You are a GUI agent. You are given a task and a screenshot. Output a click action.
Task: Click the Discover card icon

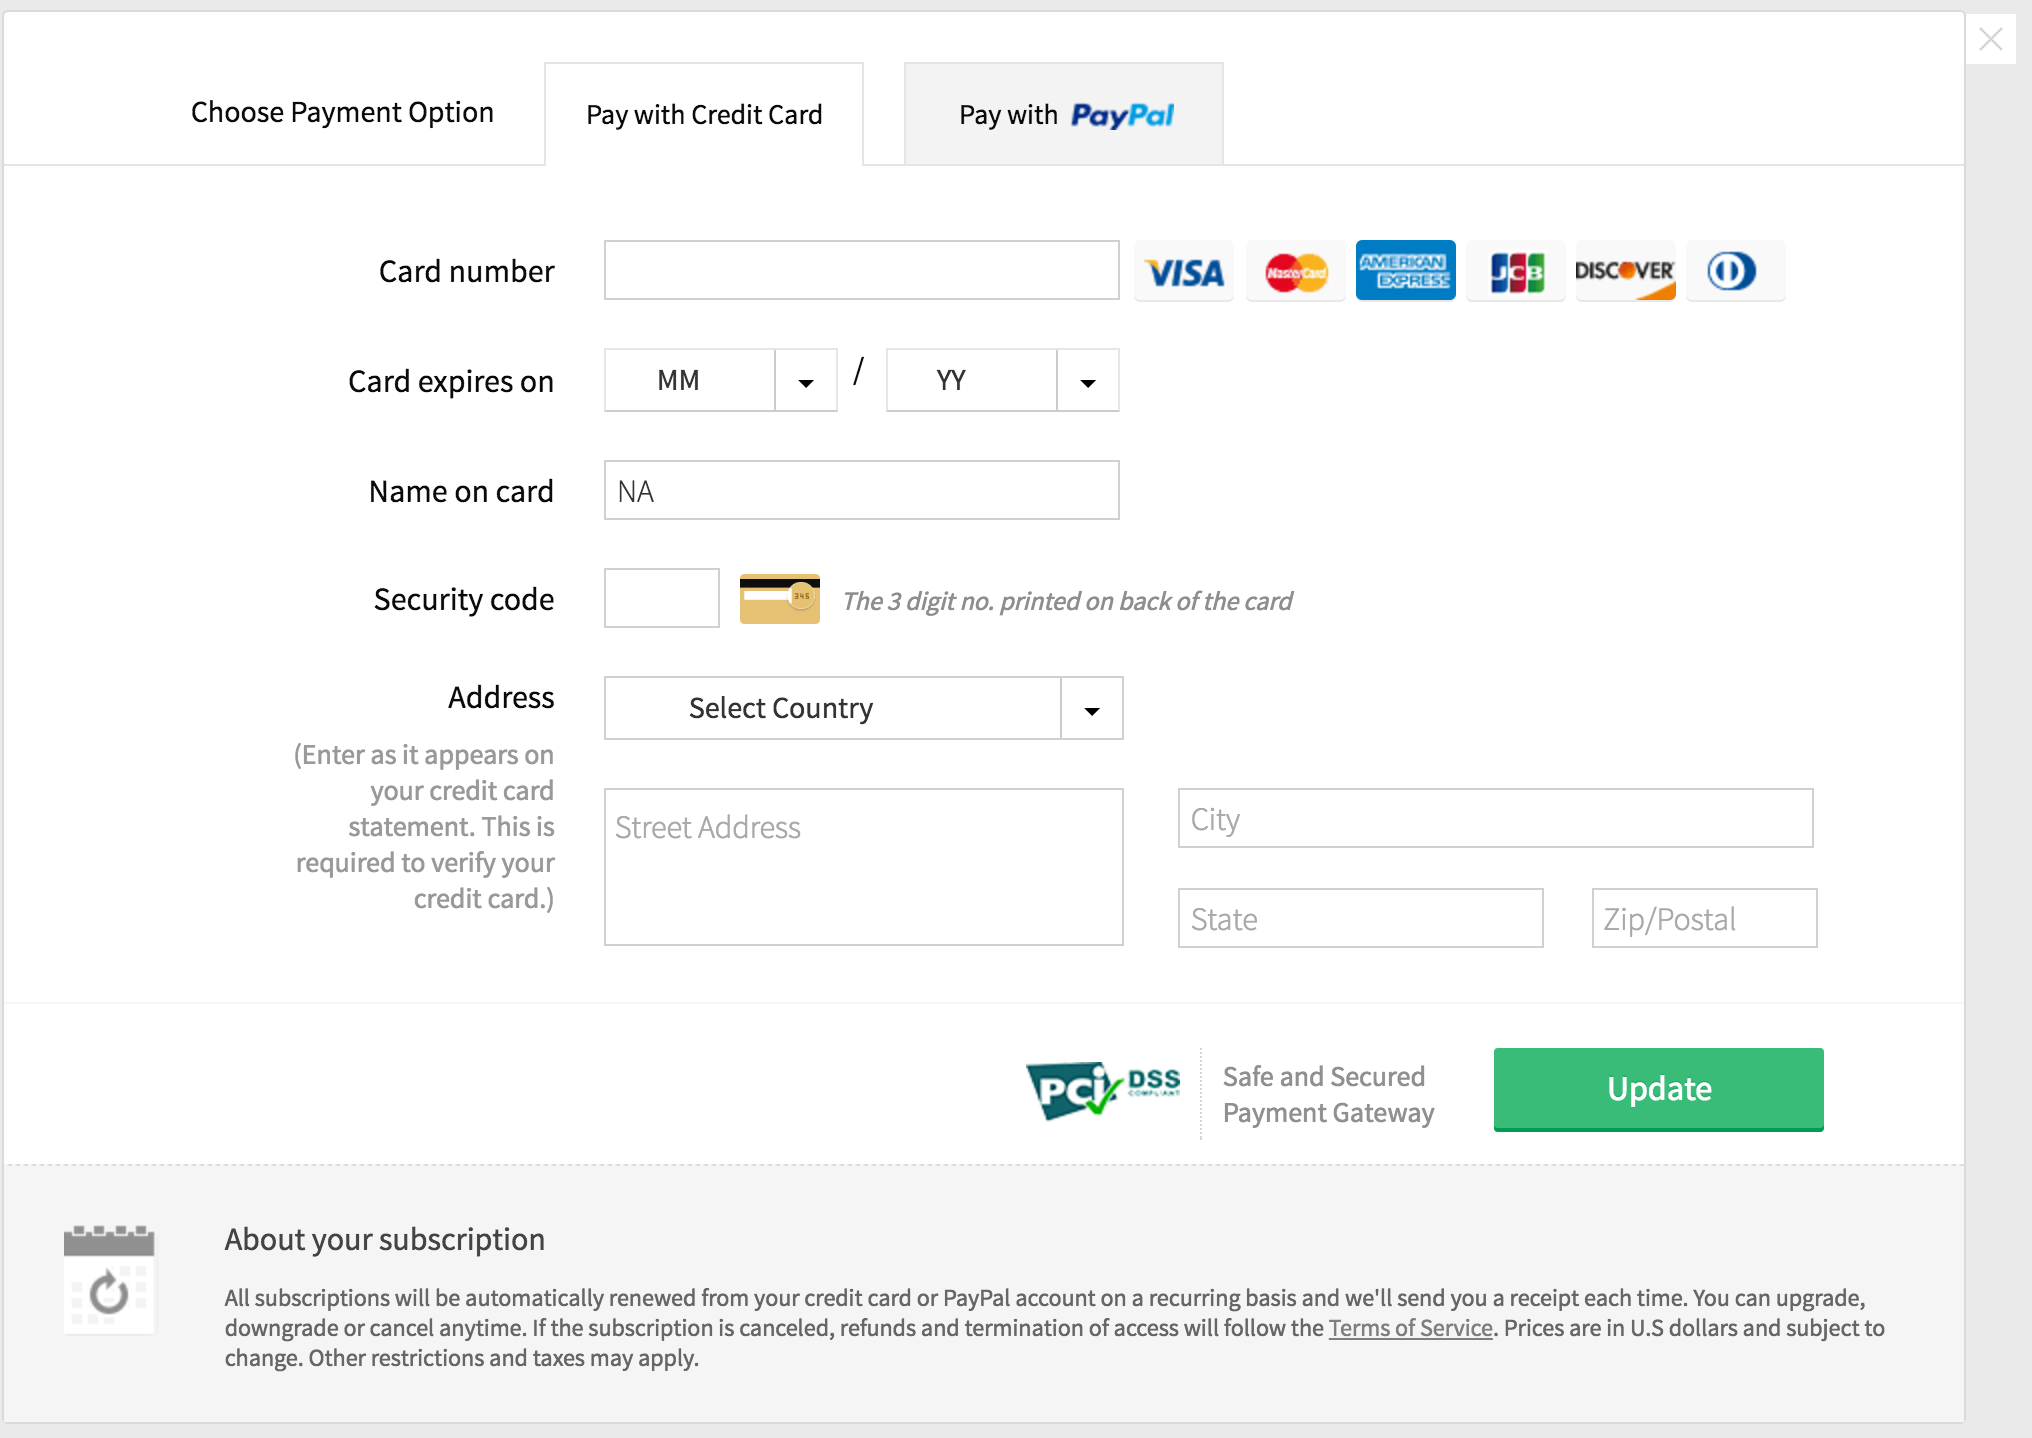click(x=1625, y=270)
